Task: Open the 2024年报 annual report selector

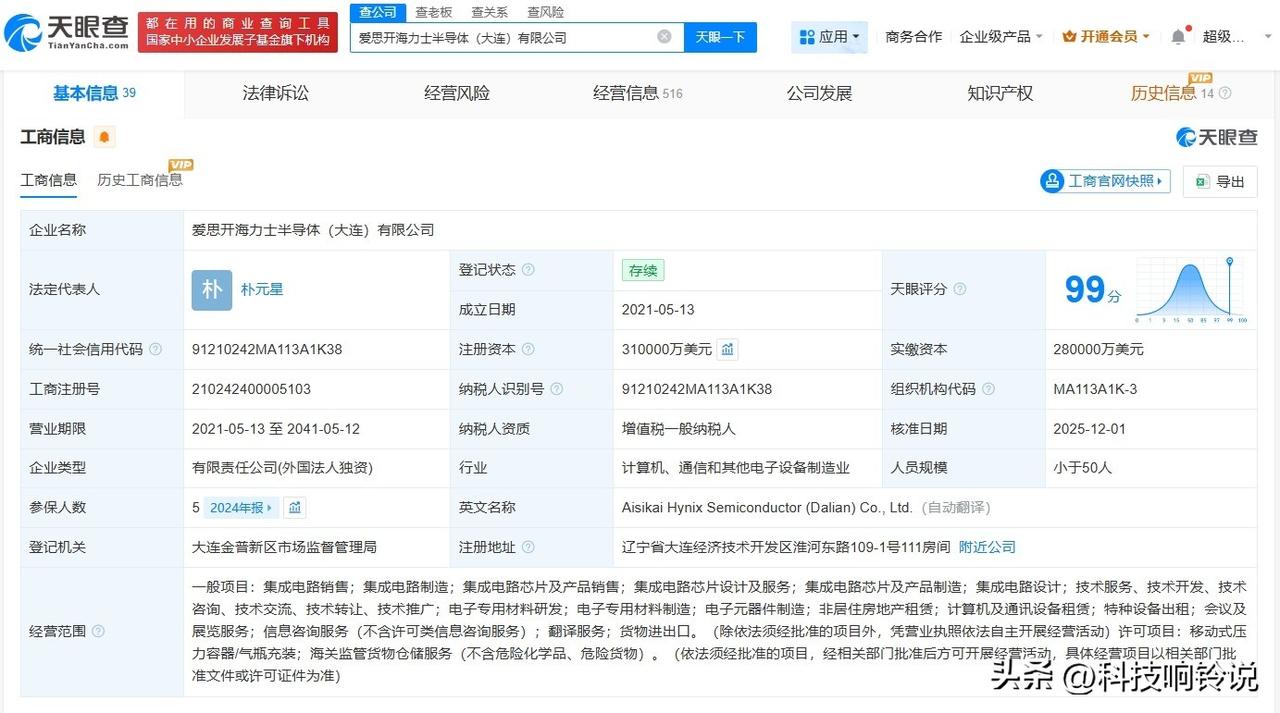Action: tap(241, 507)
